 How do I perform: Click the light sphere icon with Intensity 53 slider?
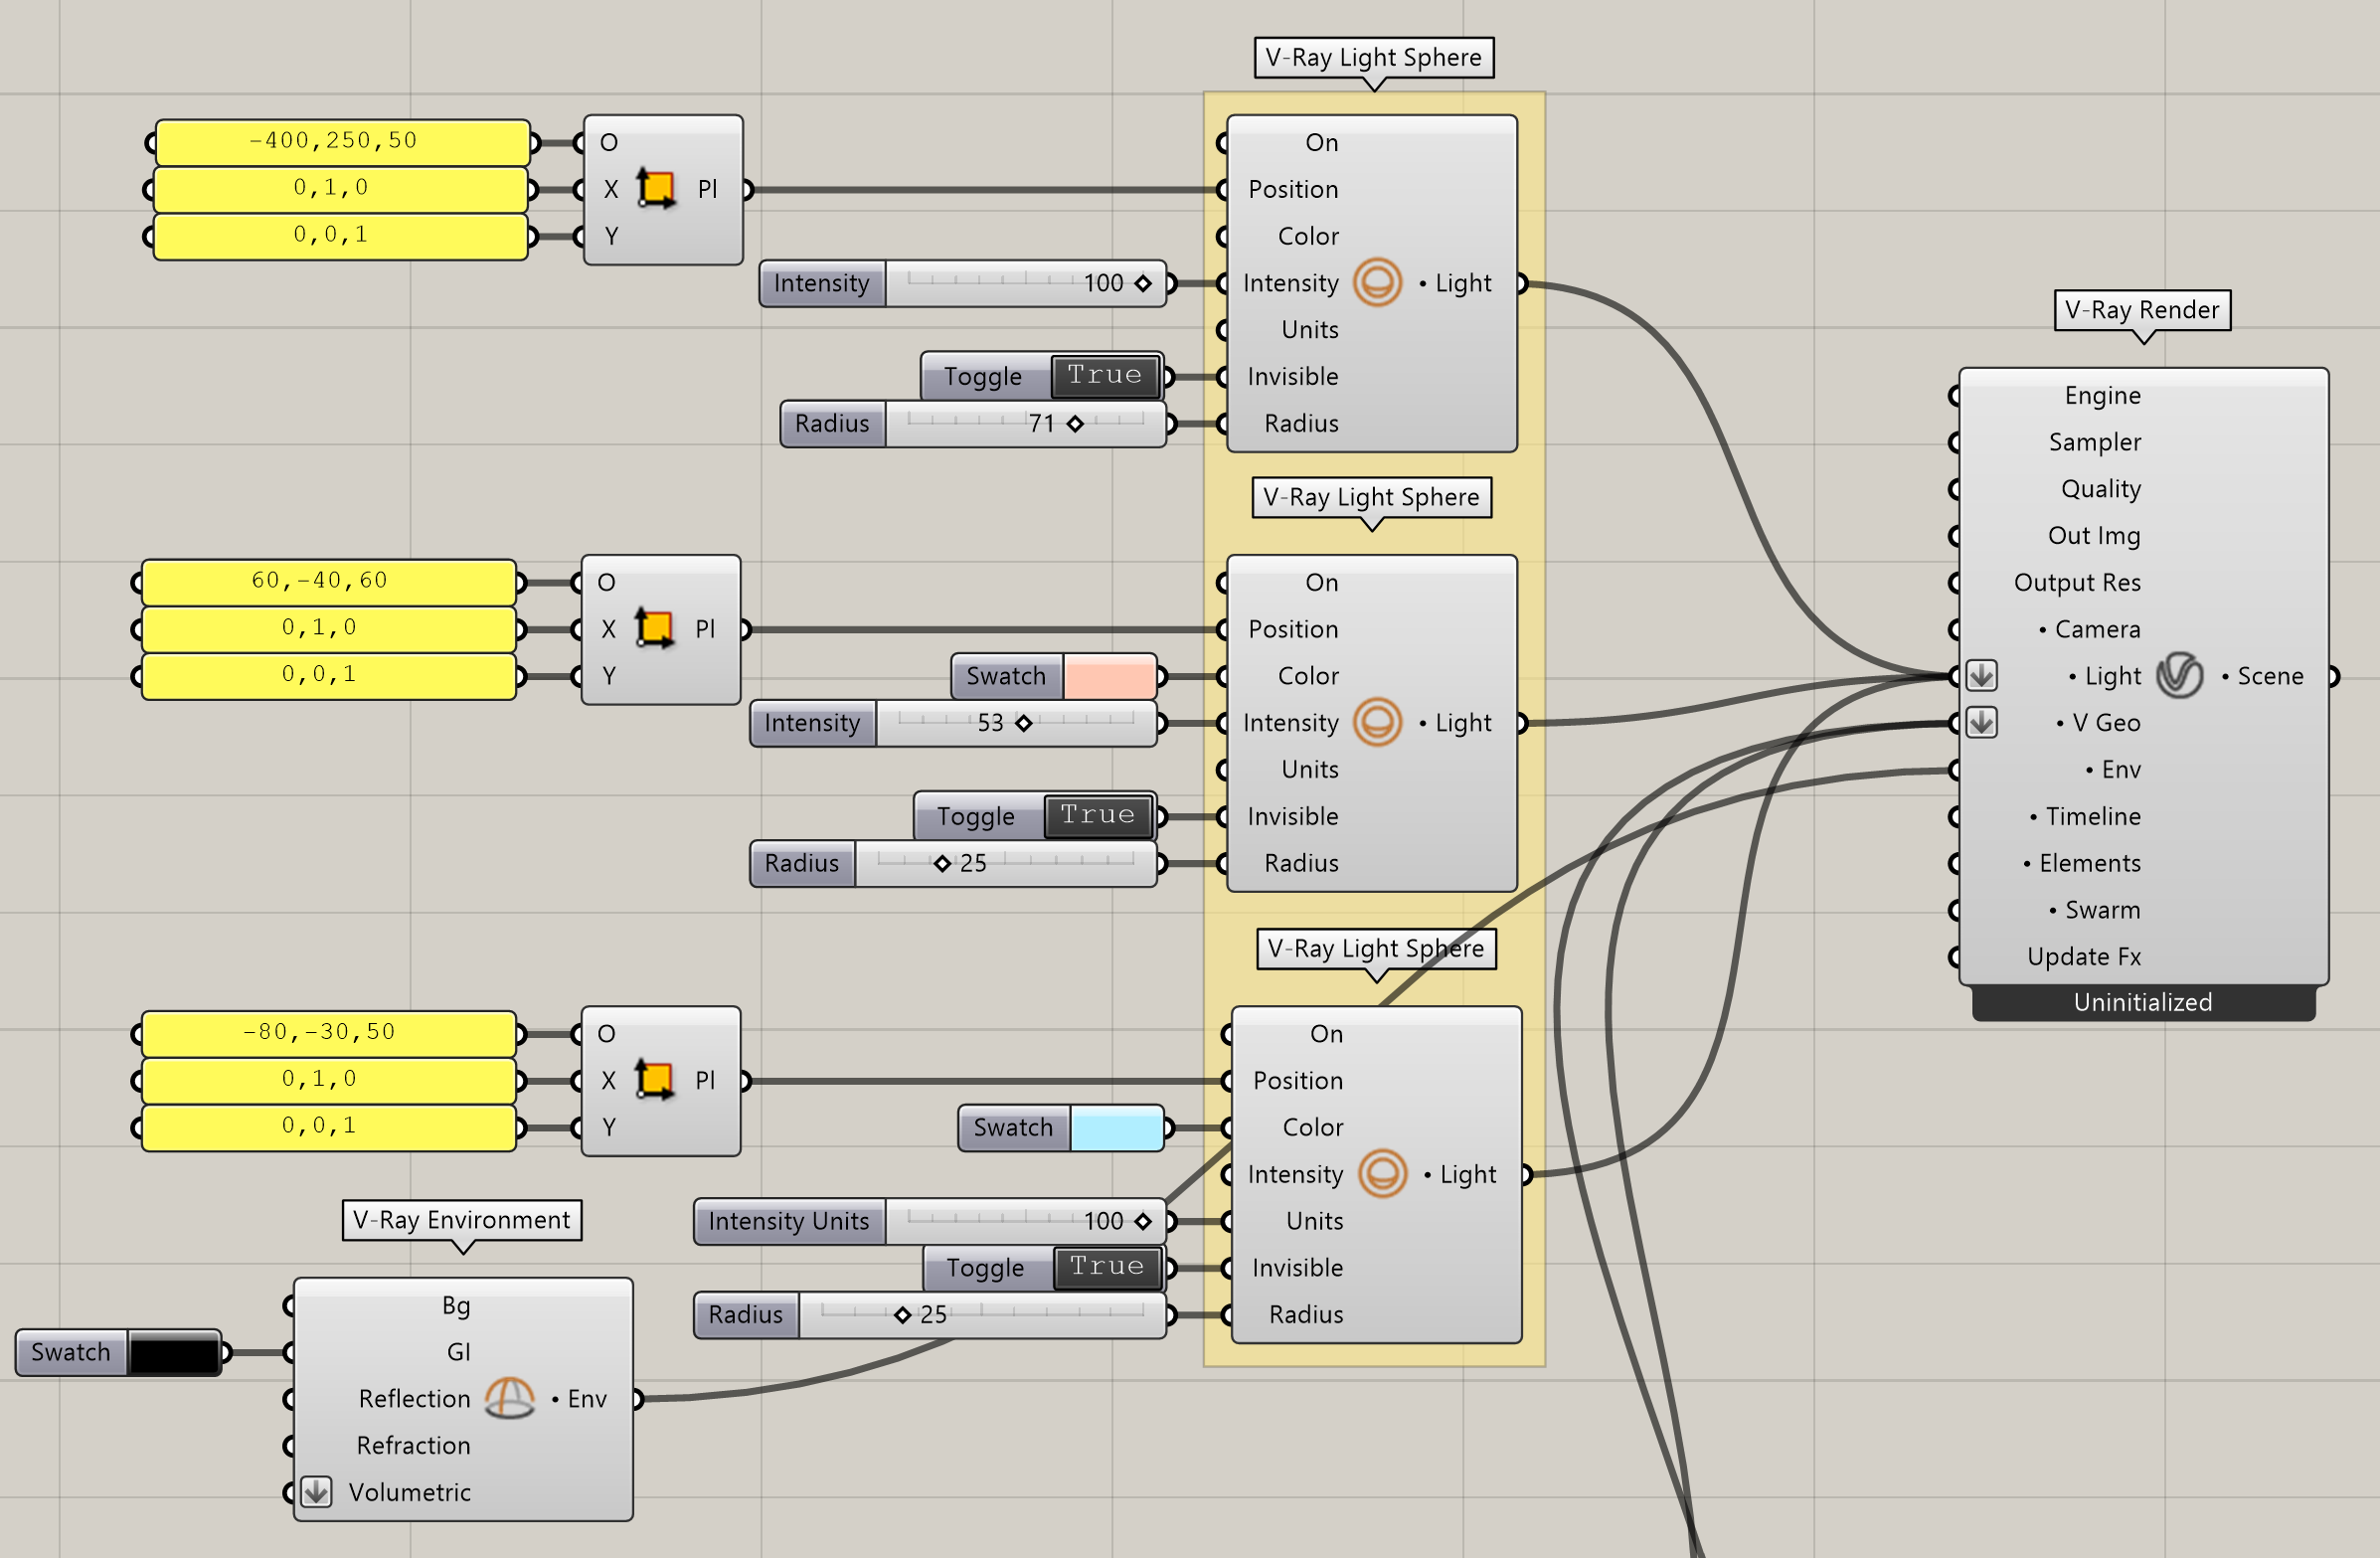click(1377, 722)
